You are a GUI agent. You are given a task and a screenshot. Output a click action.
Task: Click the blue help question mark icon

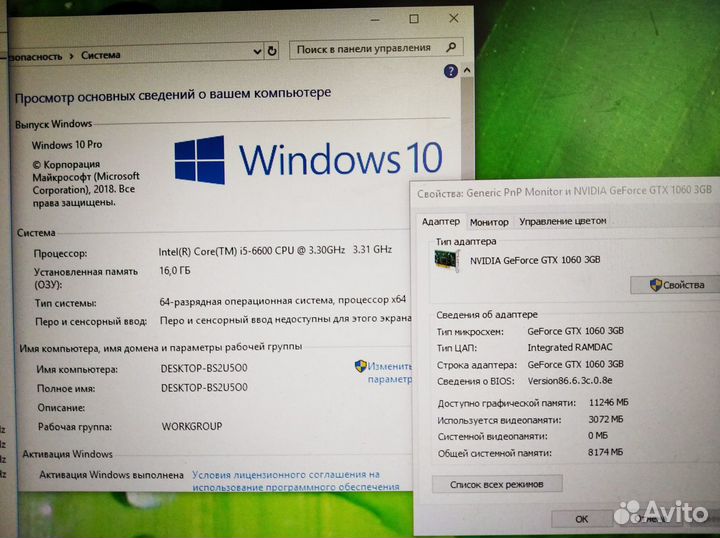pyautogui.click(x=450, y=71)
